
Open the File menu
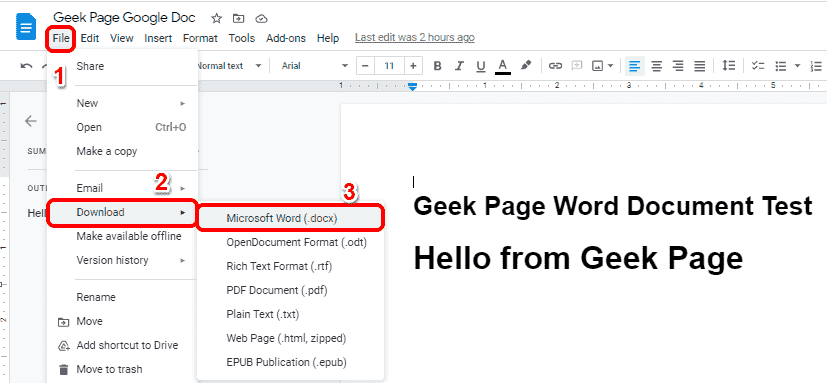pos(61,38)
